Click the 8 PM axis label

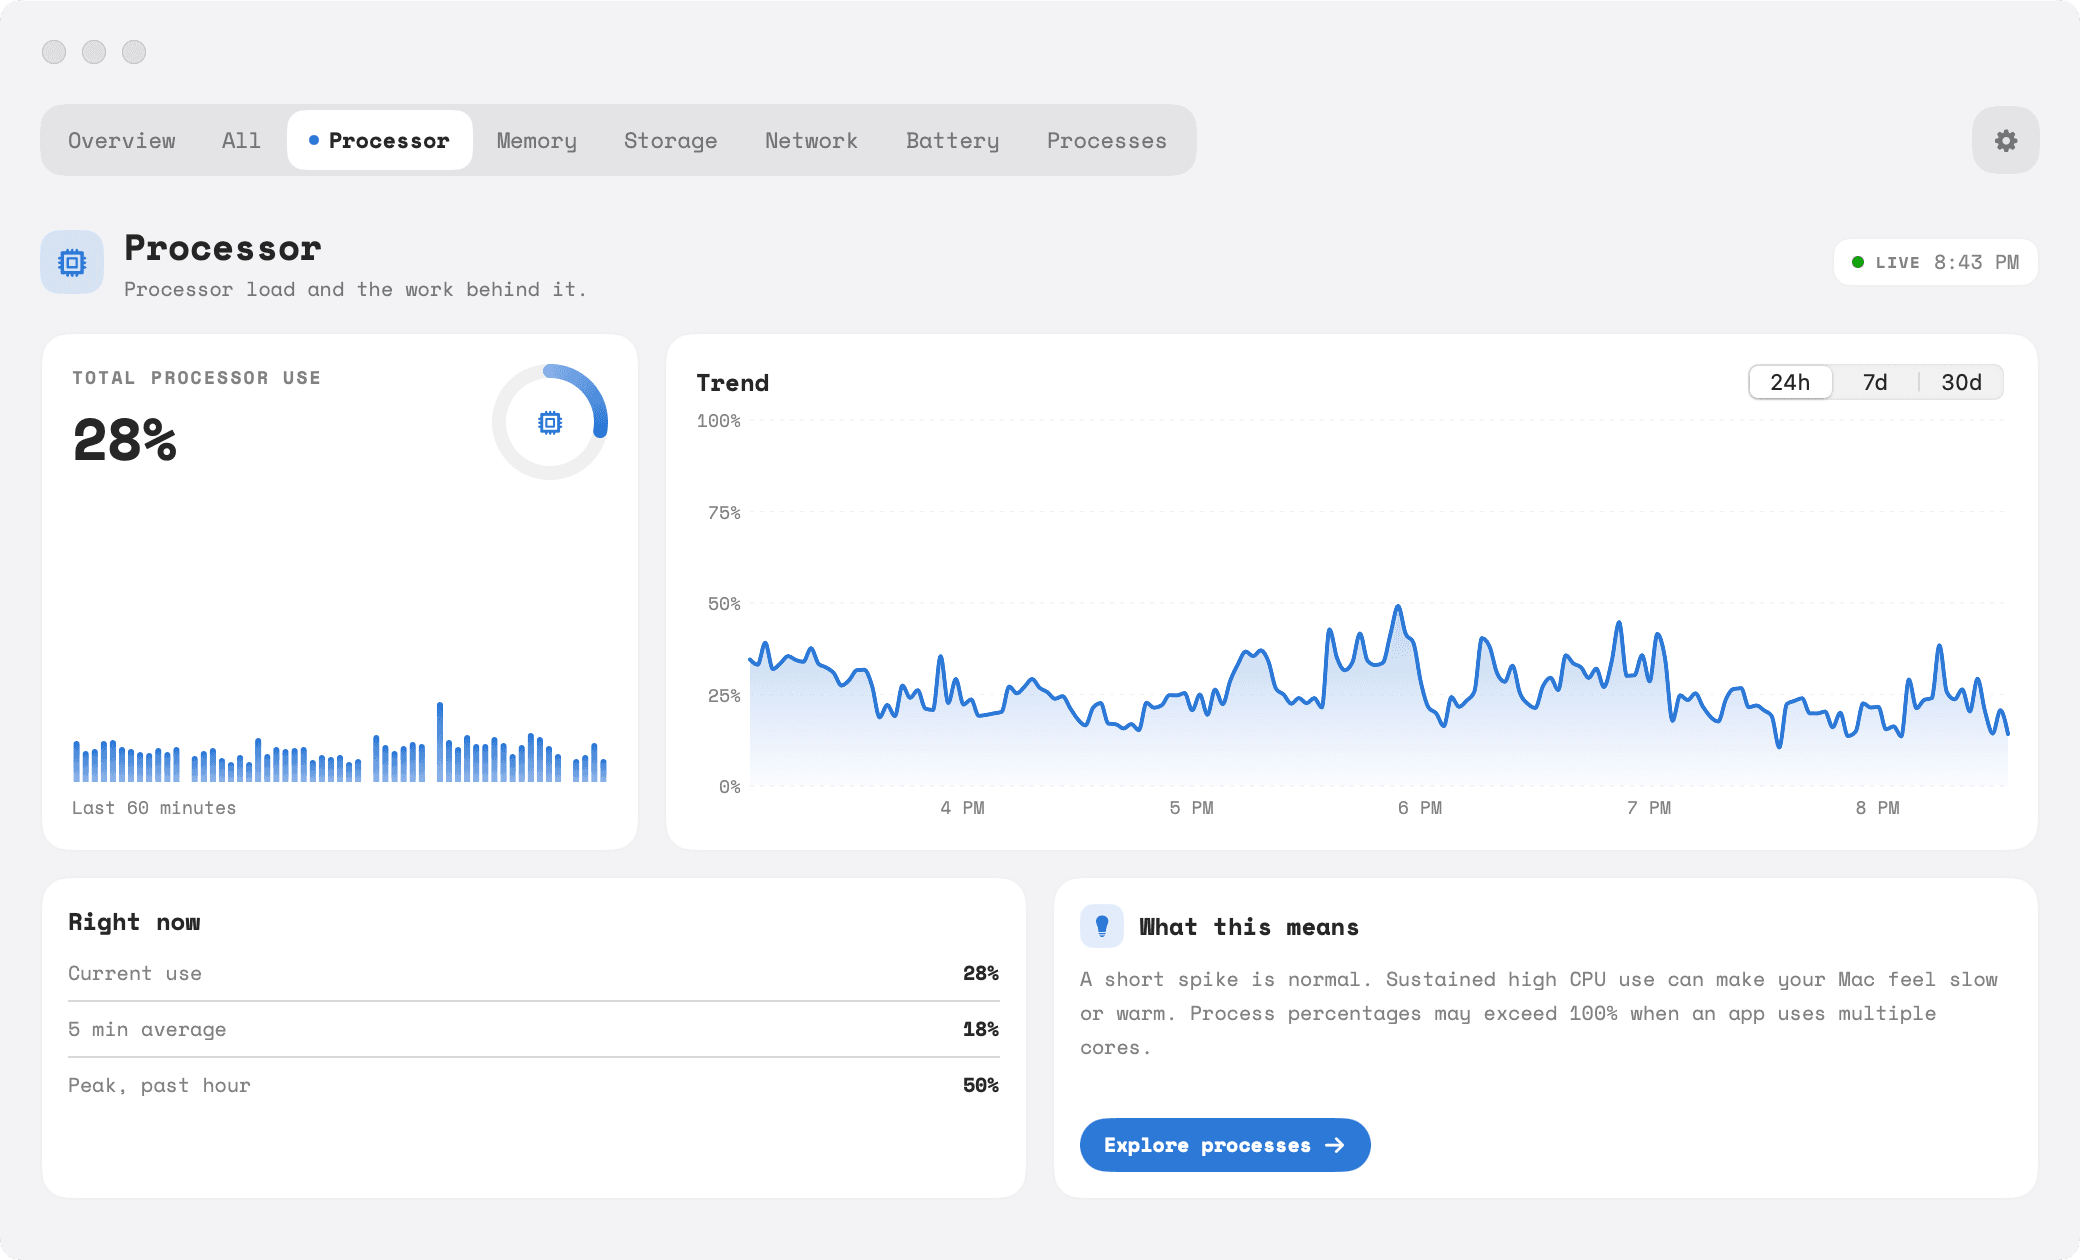coord(1877,808)
